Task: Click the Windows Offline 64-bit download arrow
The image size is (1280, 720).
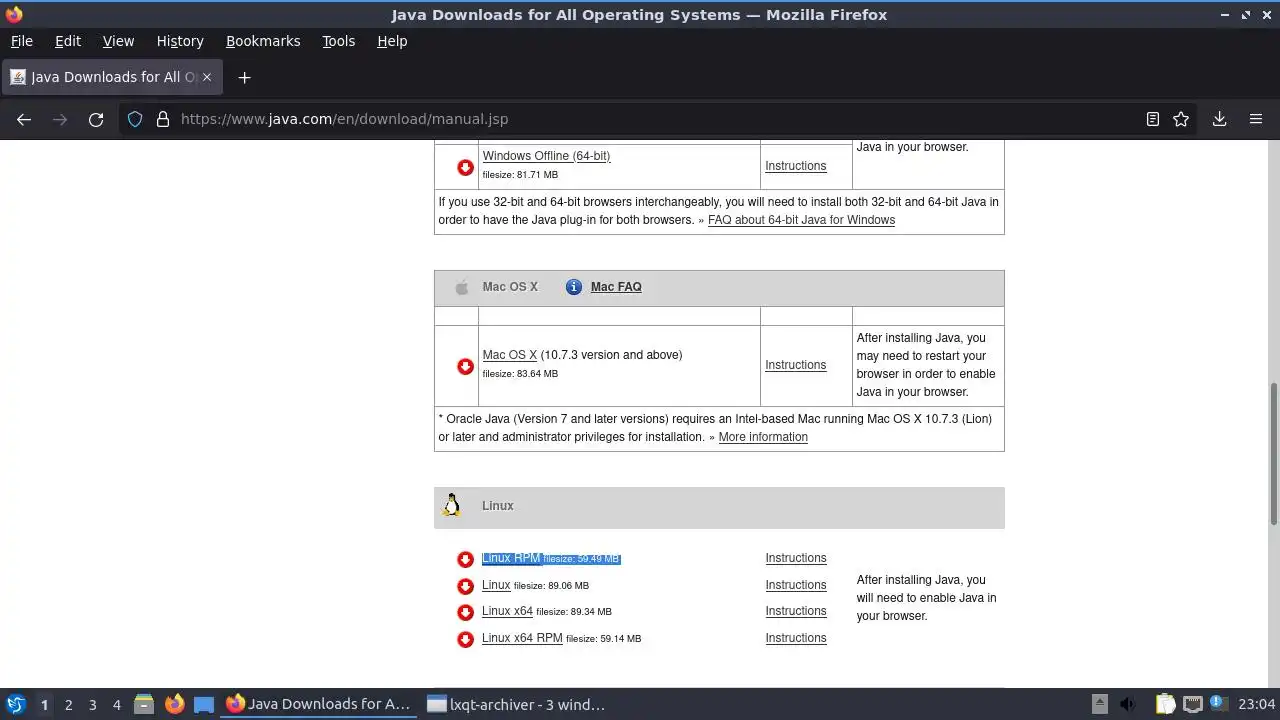Action: coord(465,167)
